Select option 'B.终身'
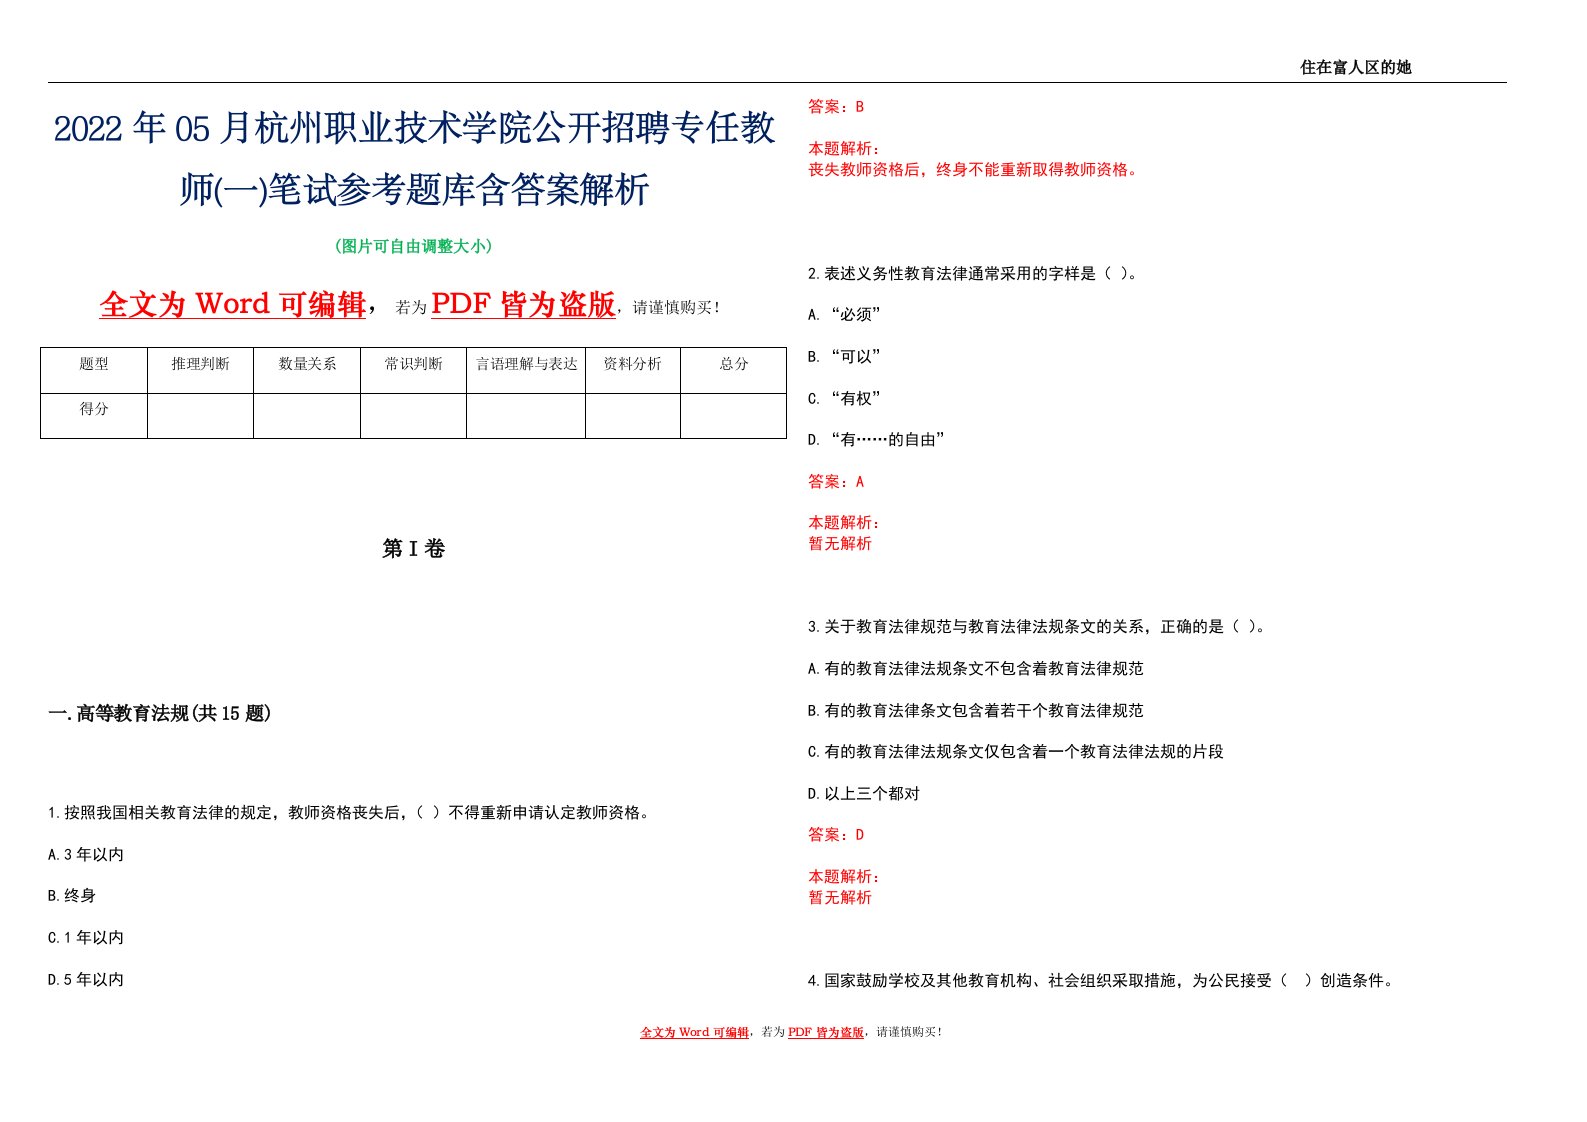This screenshot has width=1587, height=1122. pos(72,895)
